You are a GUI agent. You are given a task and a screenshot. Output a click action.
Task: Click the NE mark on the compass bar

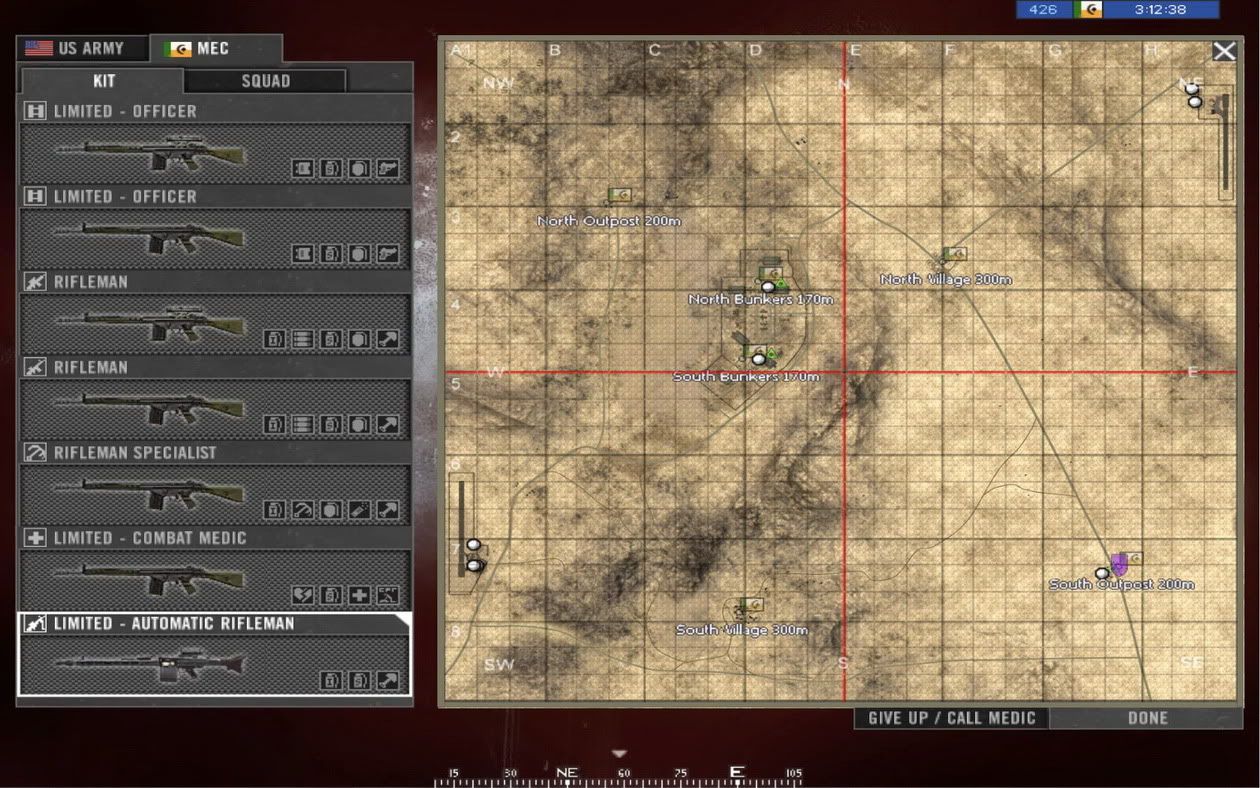tap(567, 773)
